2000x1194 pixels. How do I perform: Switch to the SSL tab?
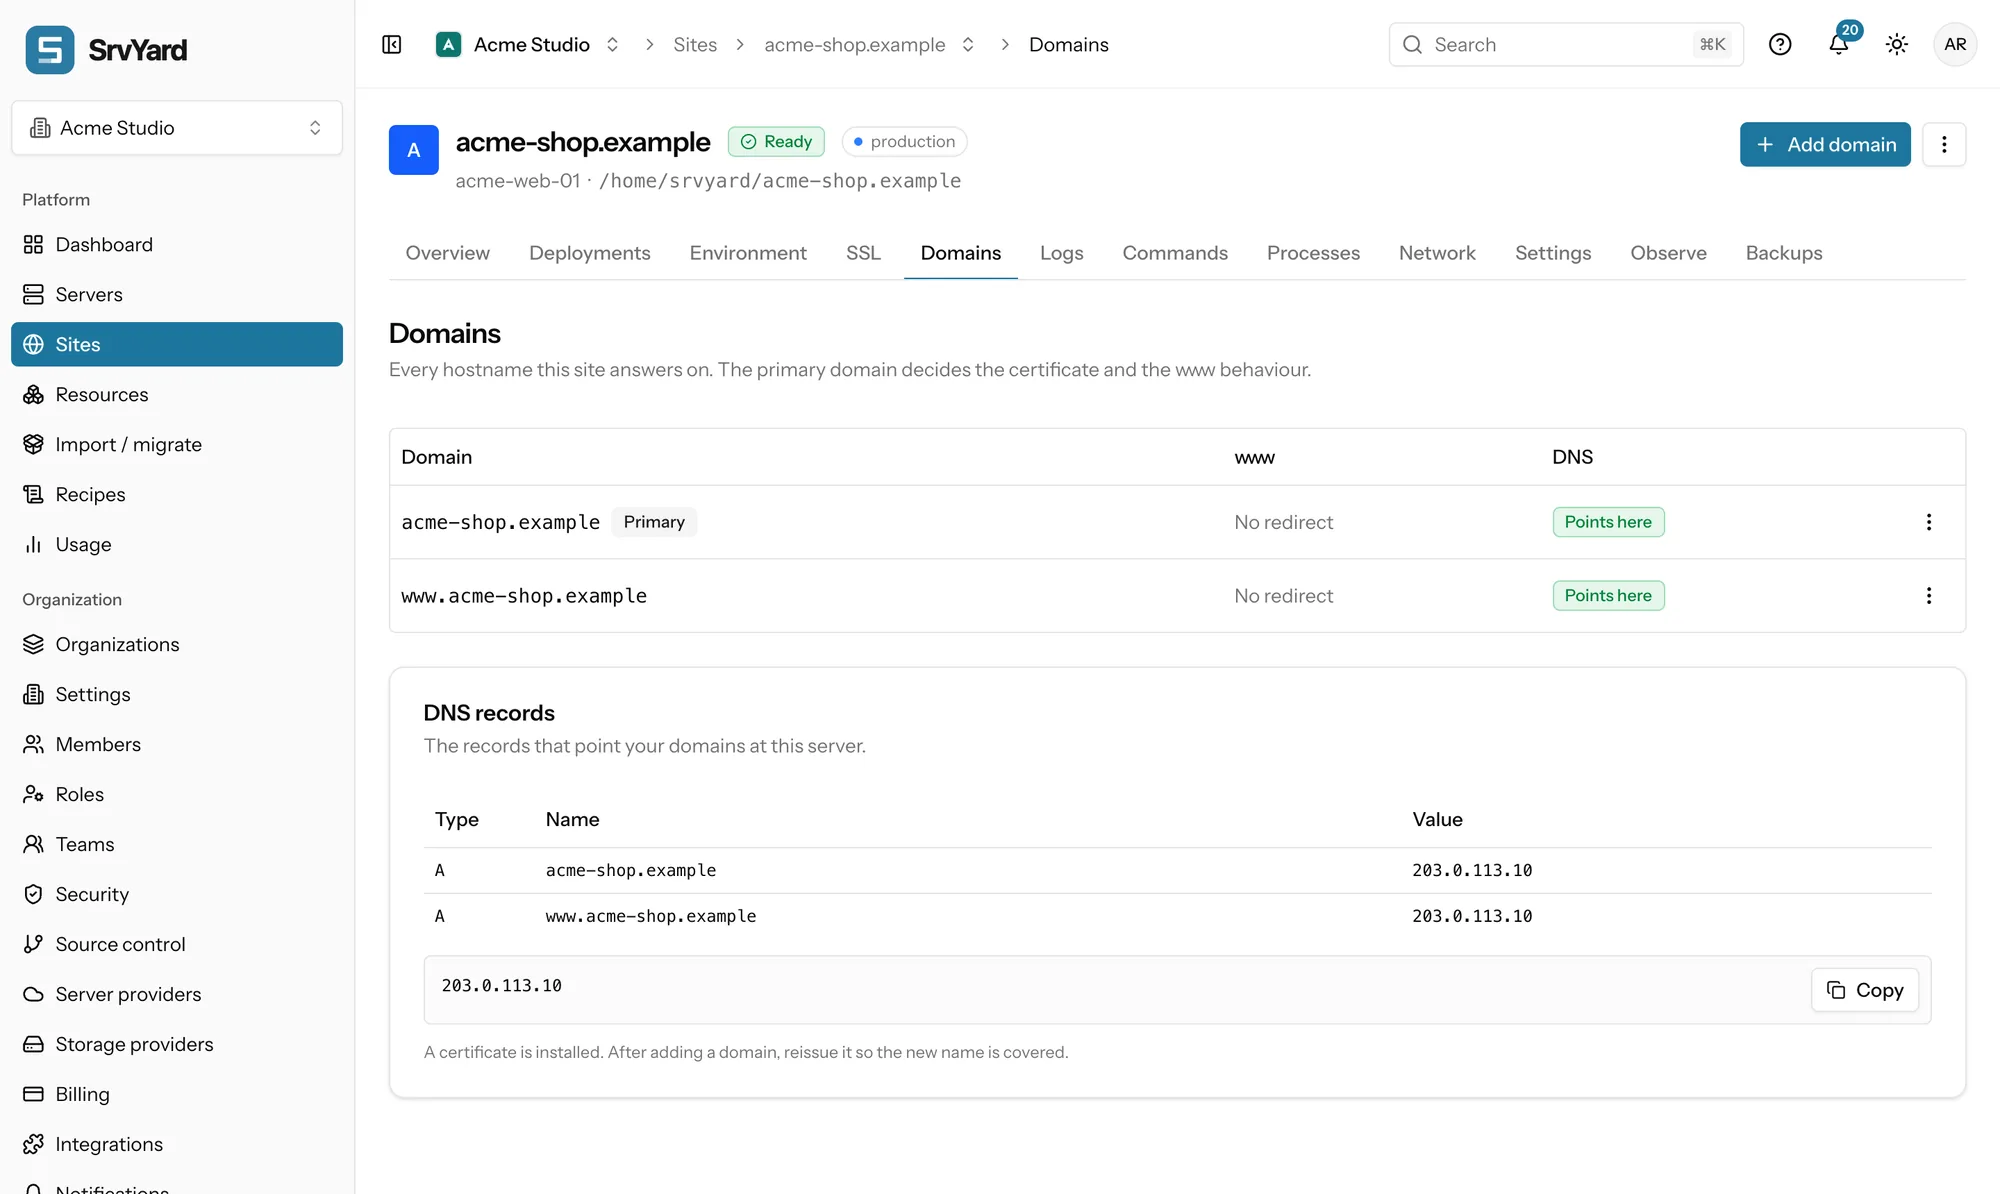[x=863, y=254]
